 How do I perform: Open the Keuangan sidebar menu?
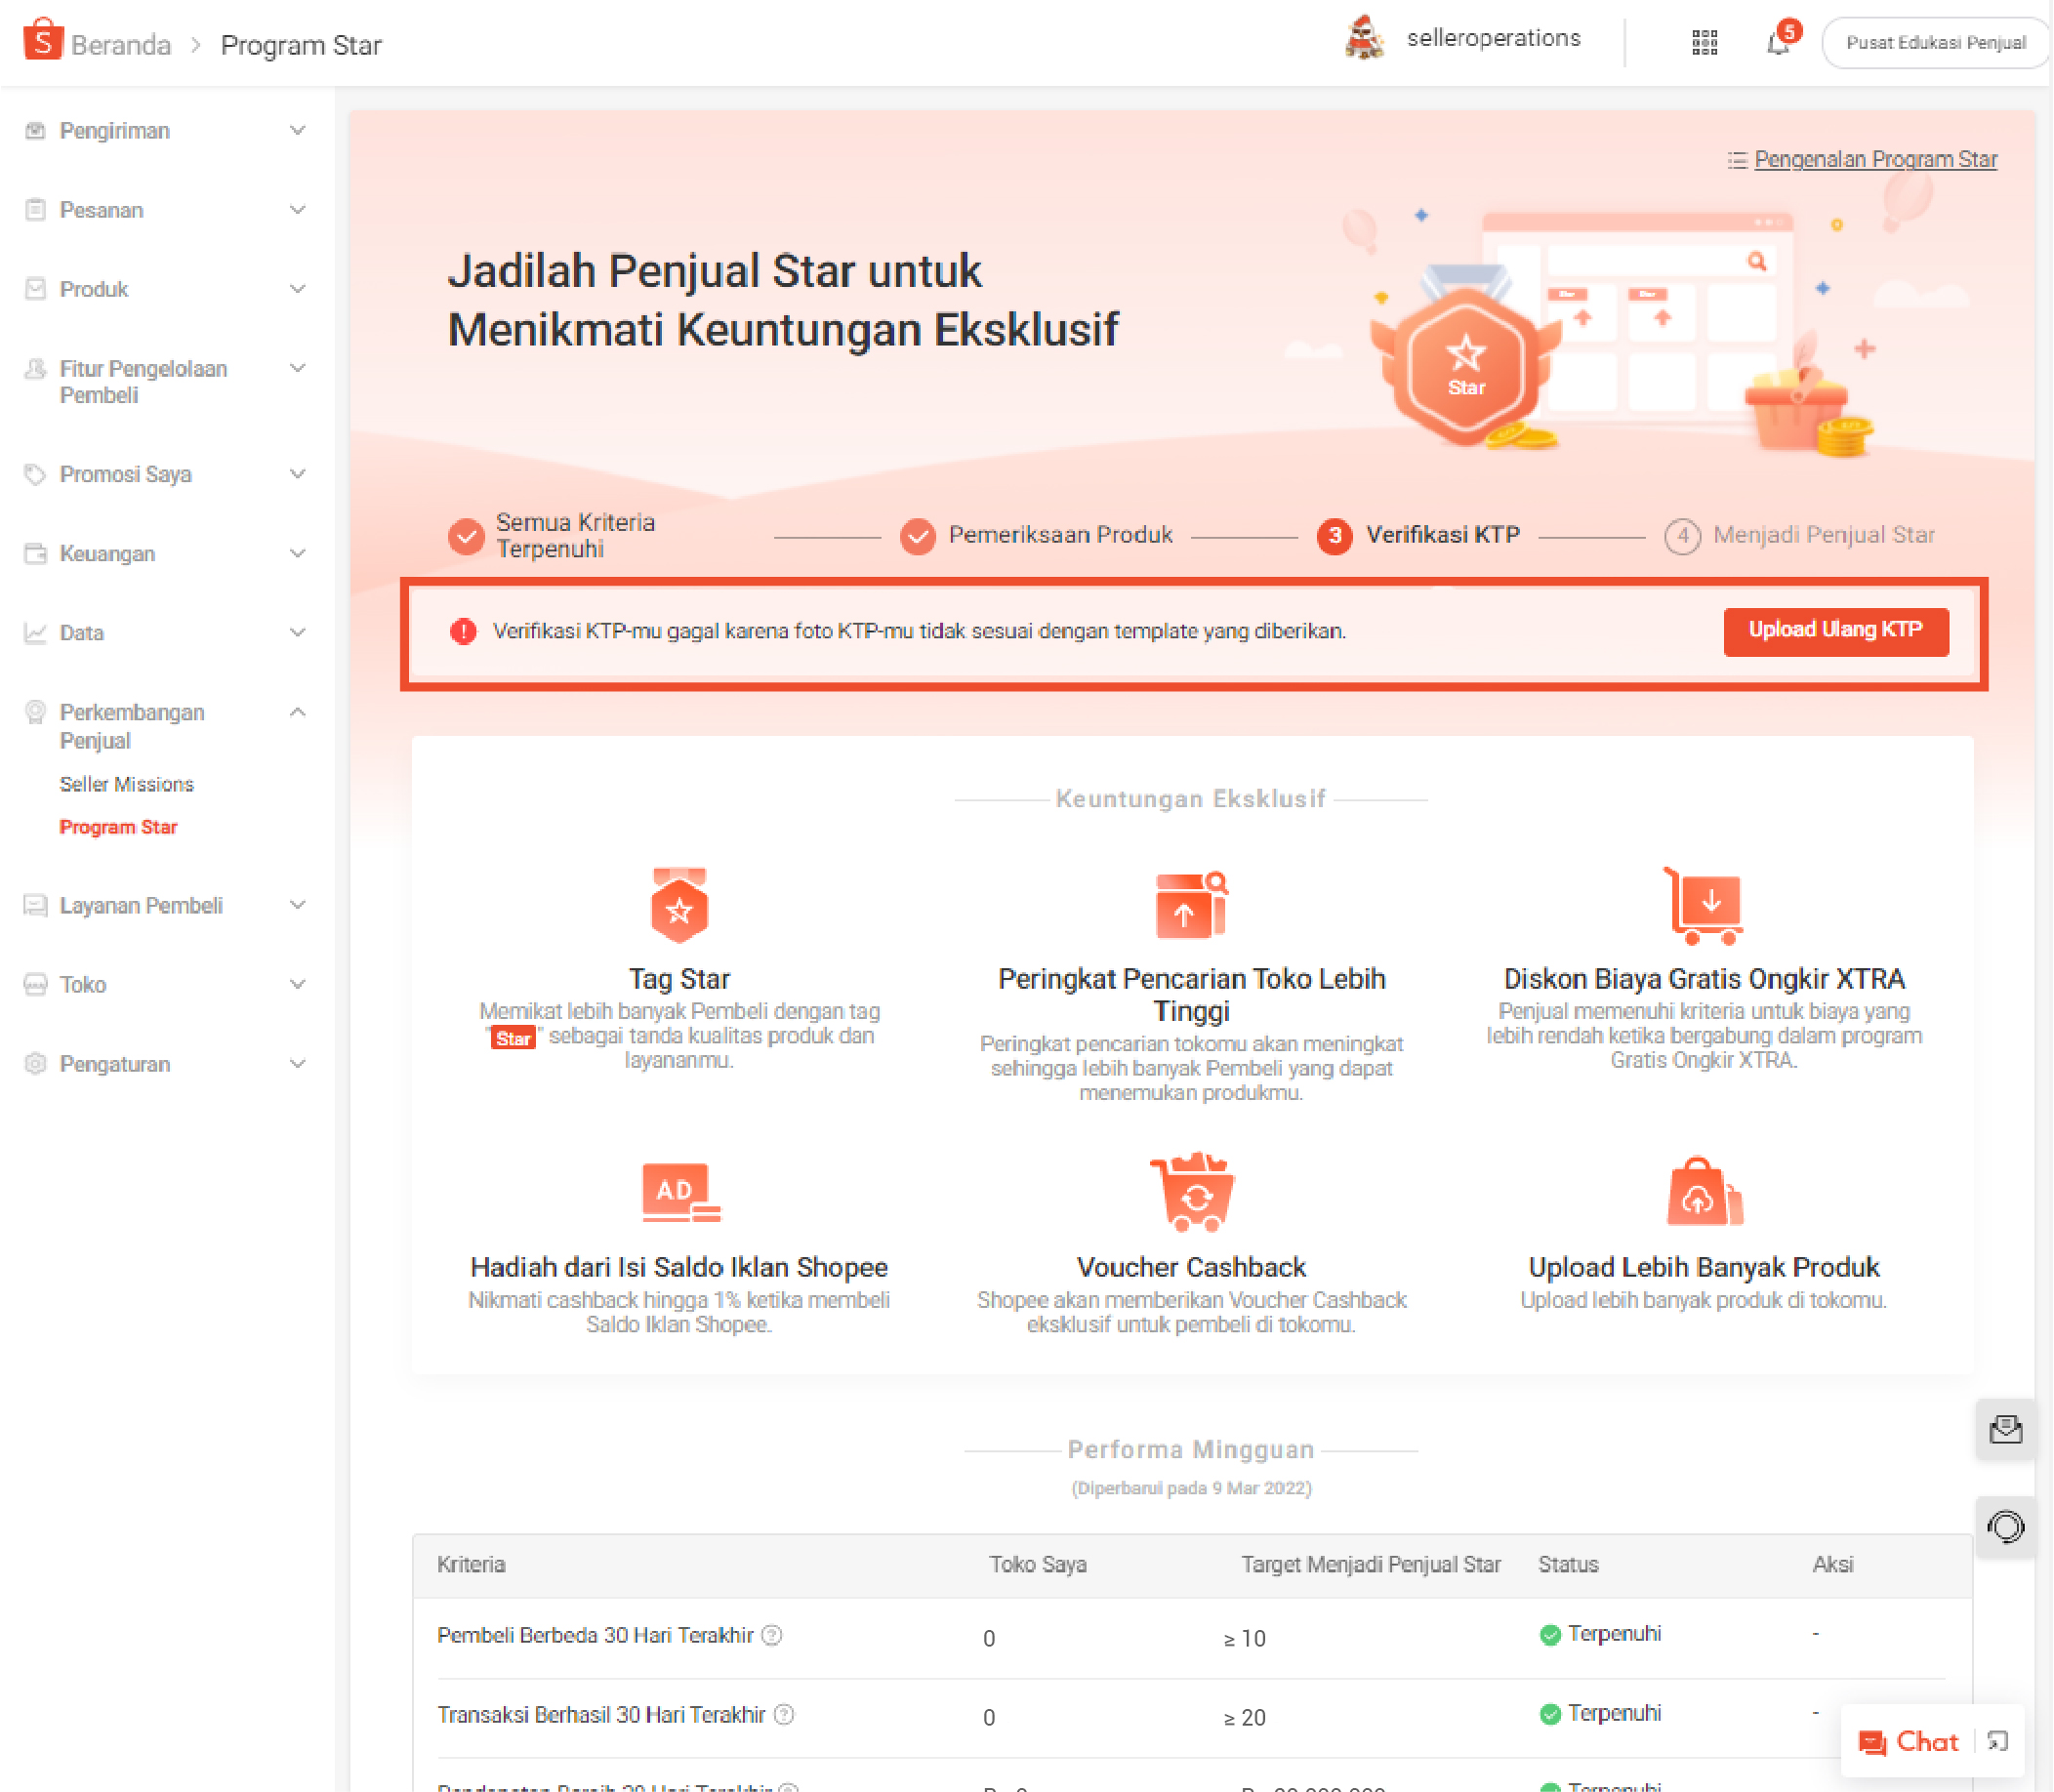166,553
